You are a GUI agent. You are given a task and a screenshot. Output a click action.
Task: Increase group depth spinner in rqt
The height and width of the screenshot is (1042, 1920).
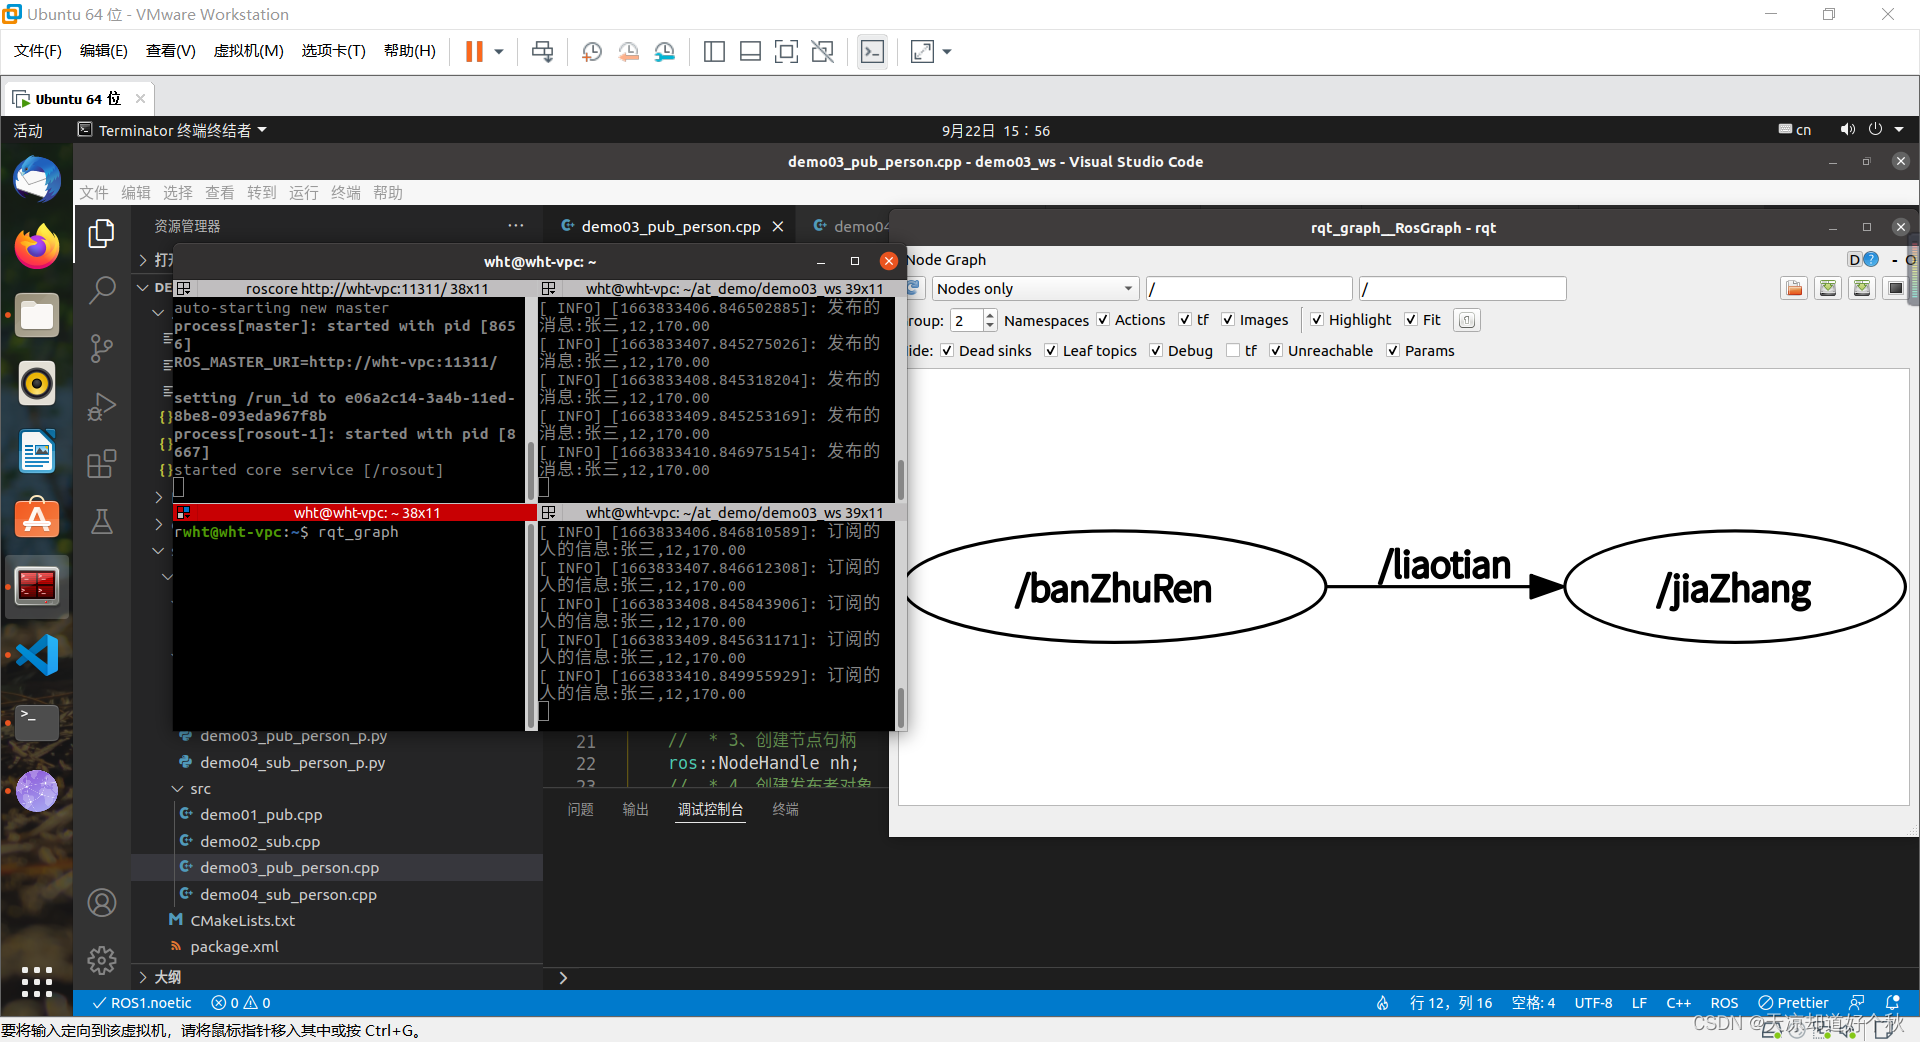point(990,315)
